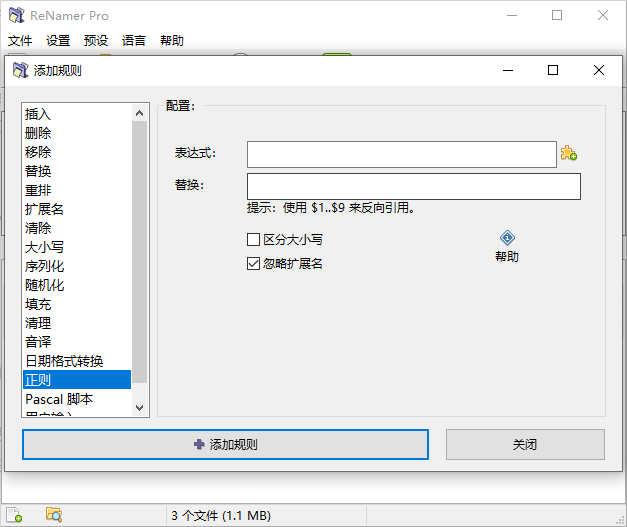Click the 添加规则 dialog title icon

20,70
